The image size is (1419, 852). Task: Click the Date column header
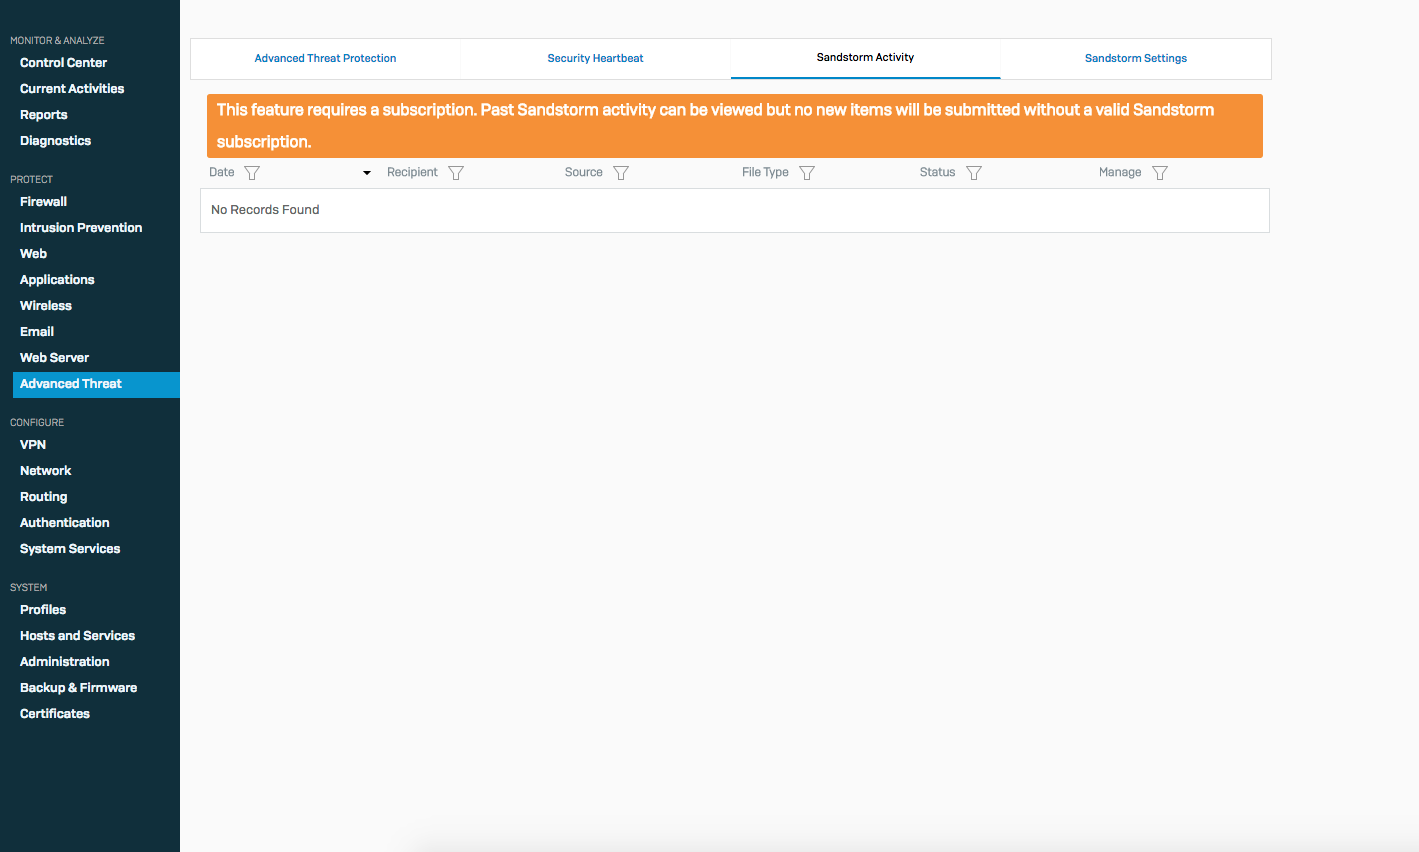(222, 172)
